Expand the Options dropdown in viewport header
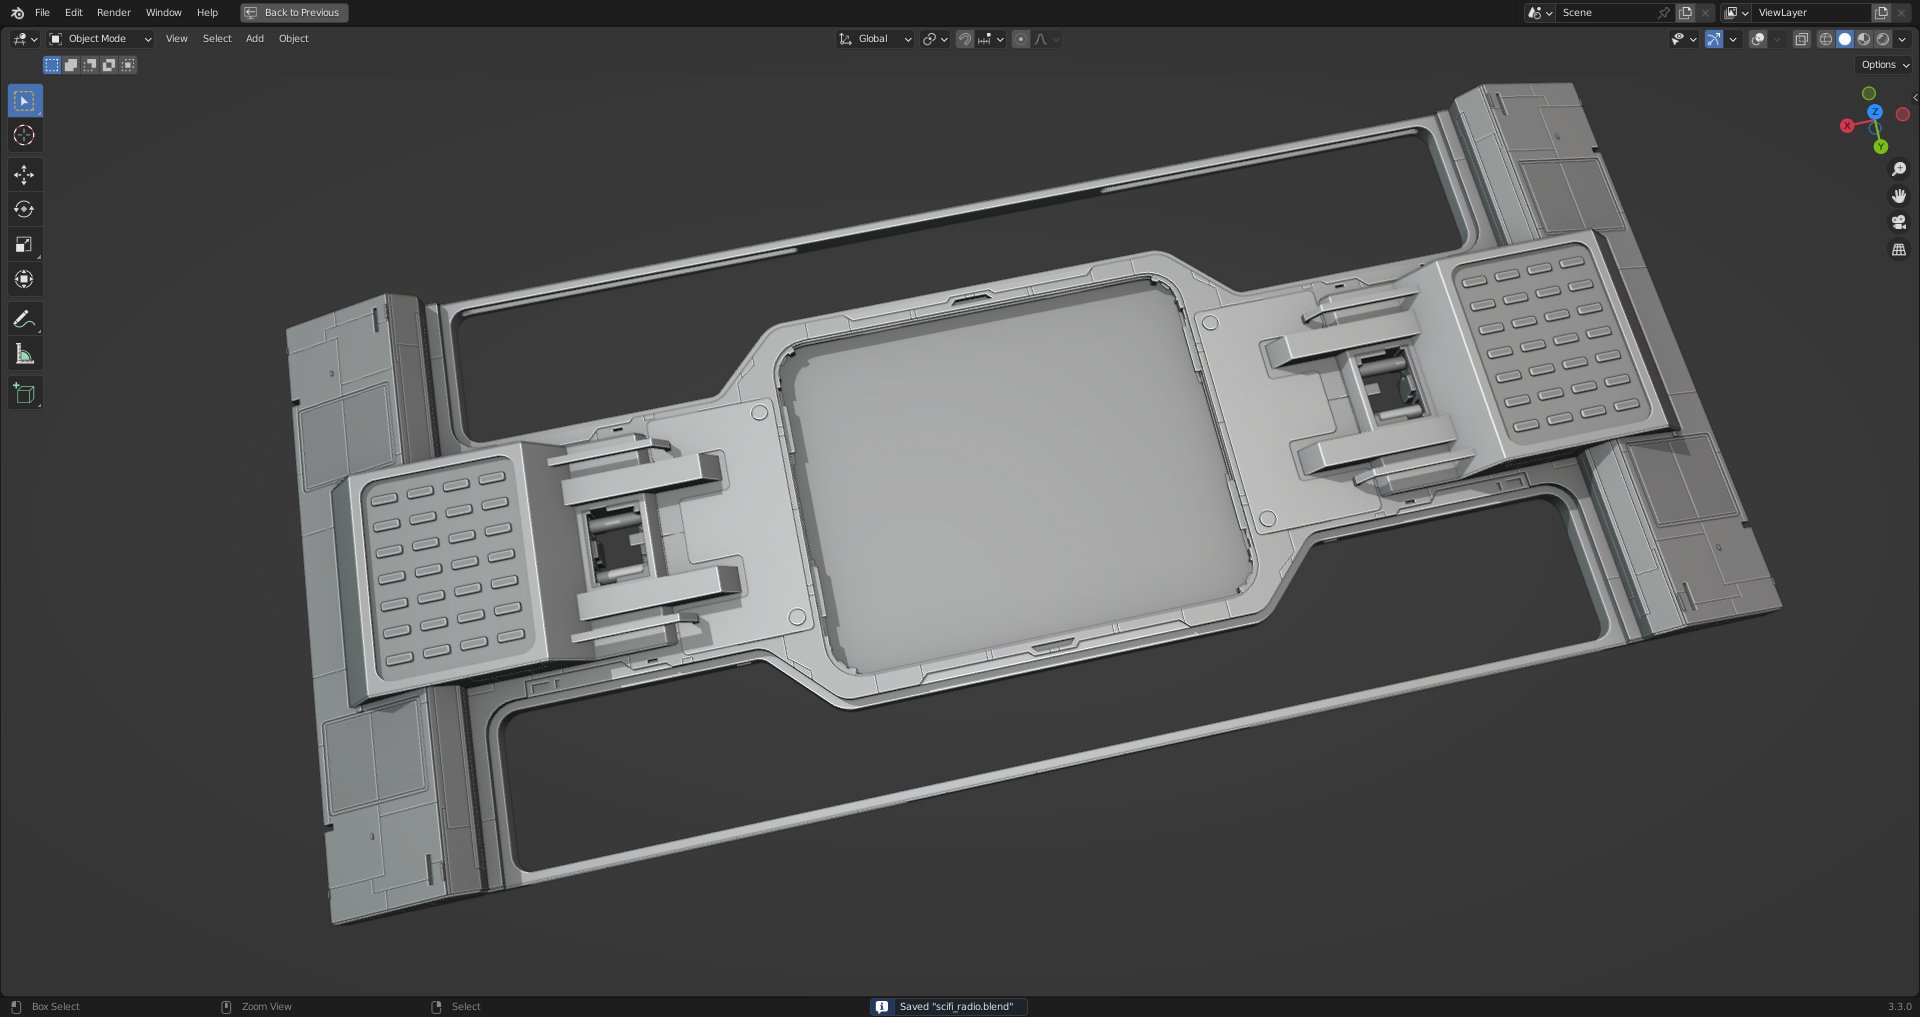This screenshot has height=1017, width=1920. coord(1882,64)
